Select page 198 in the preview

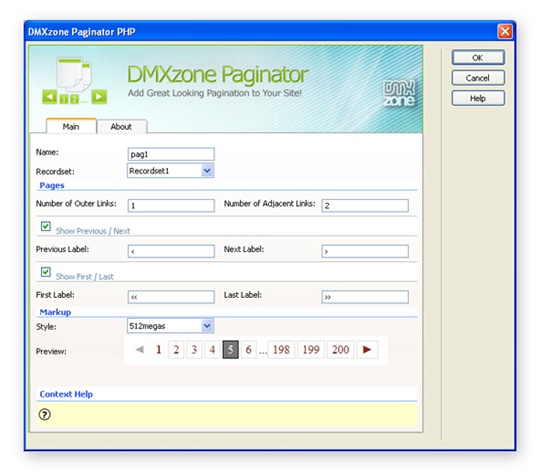(x=281, y=350)
